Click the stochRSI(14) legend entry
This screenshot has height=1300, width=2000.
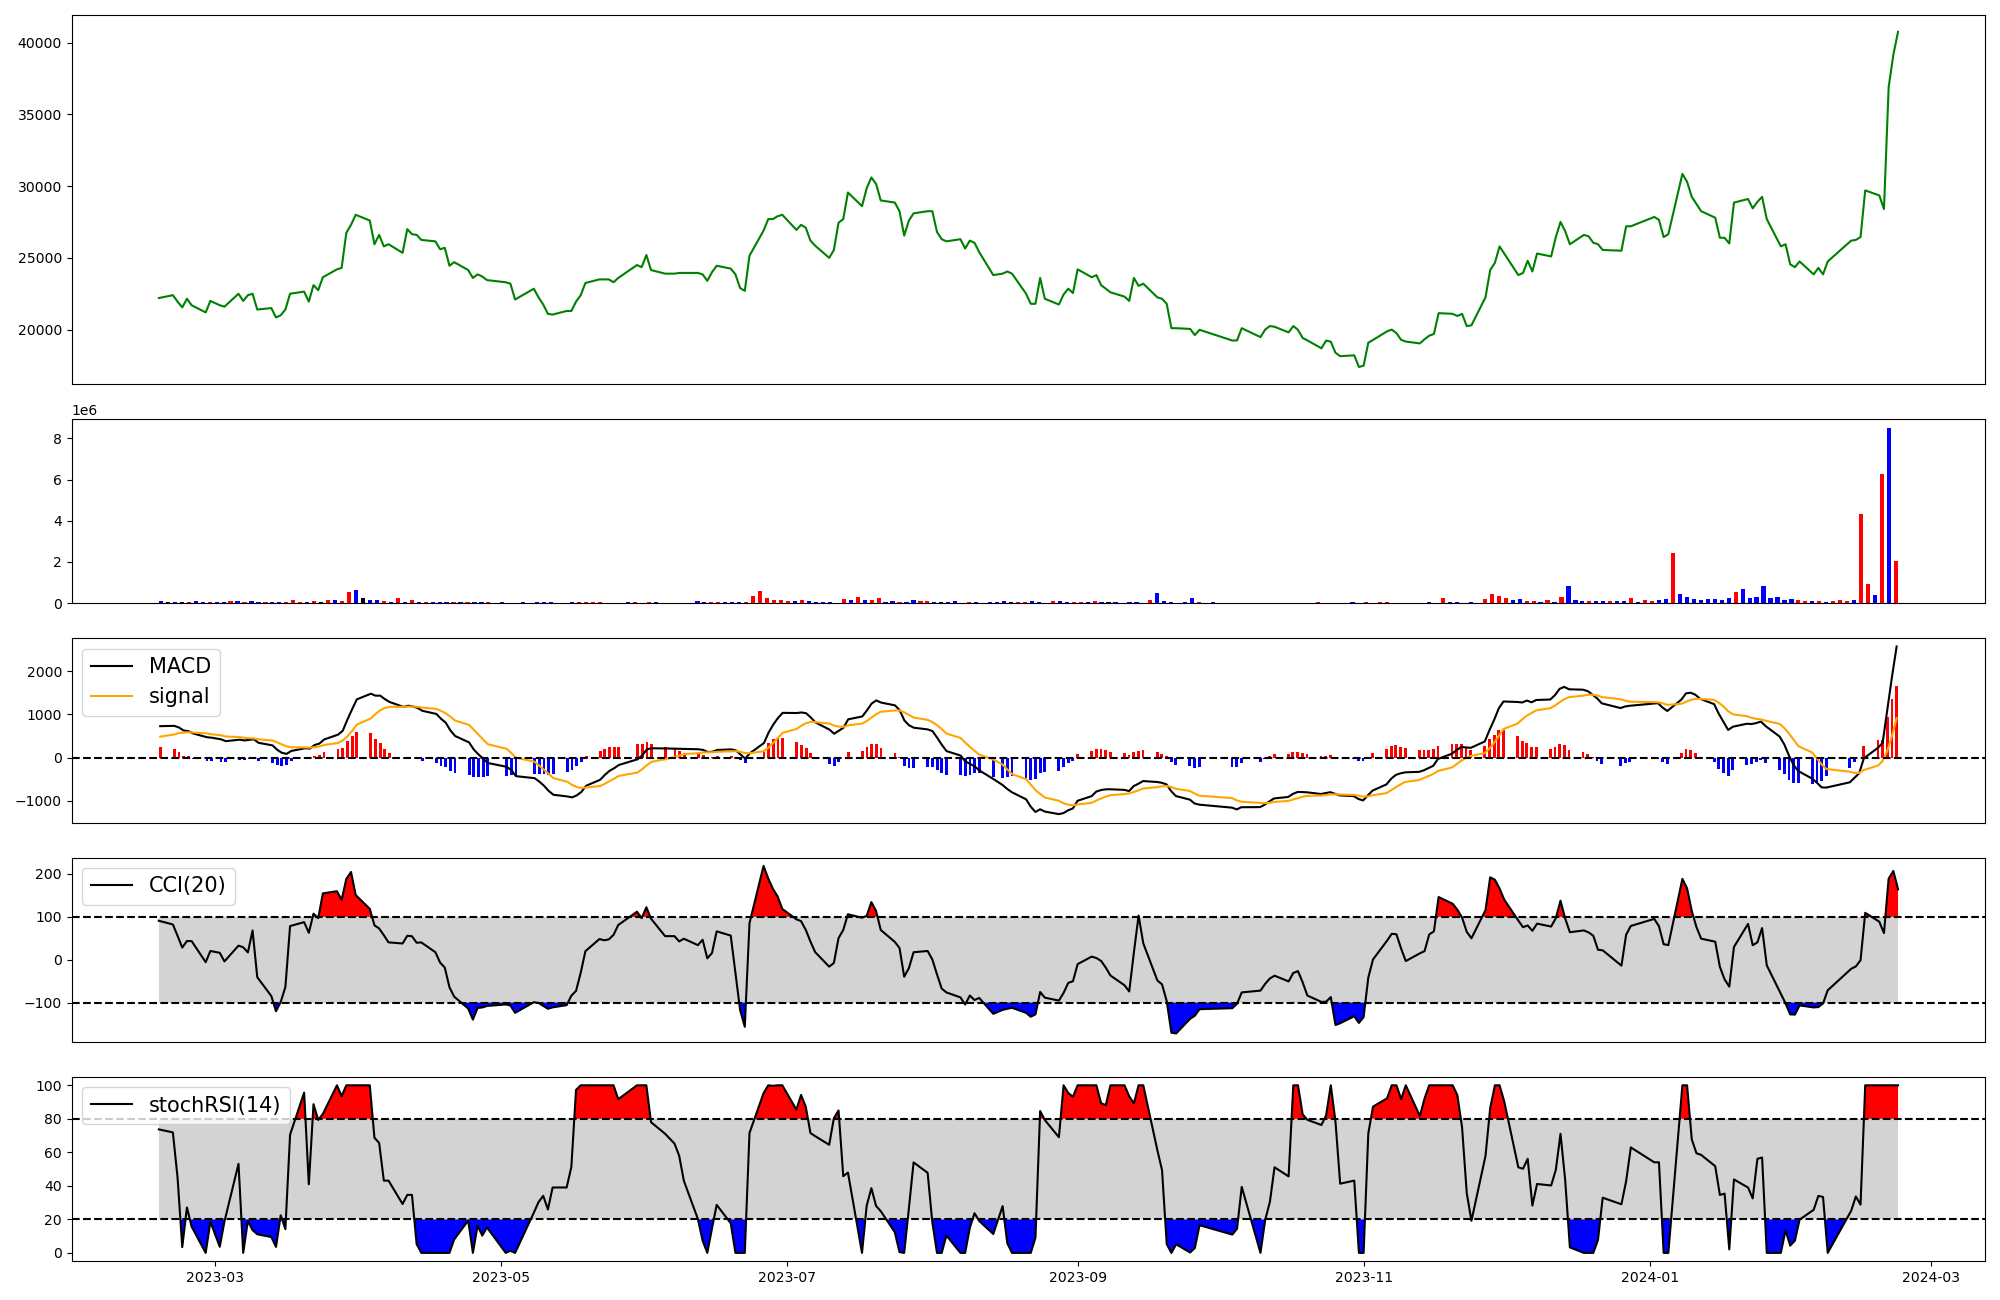(213, 1105)
